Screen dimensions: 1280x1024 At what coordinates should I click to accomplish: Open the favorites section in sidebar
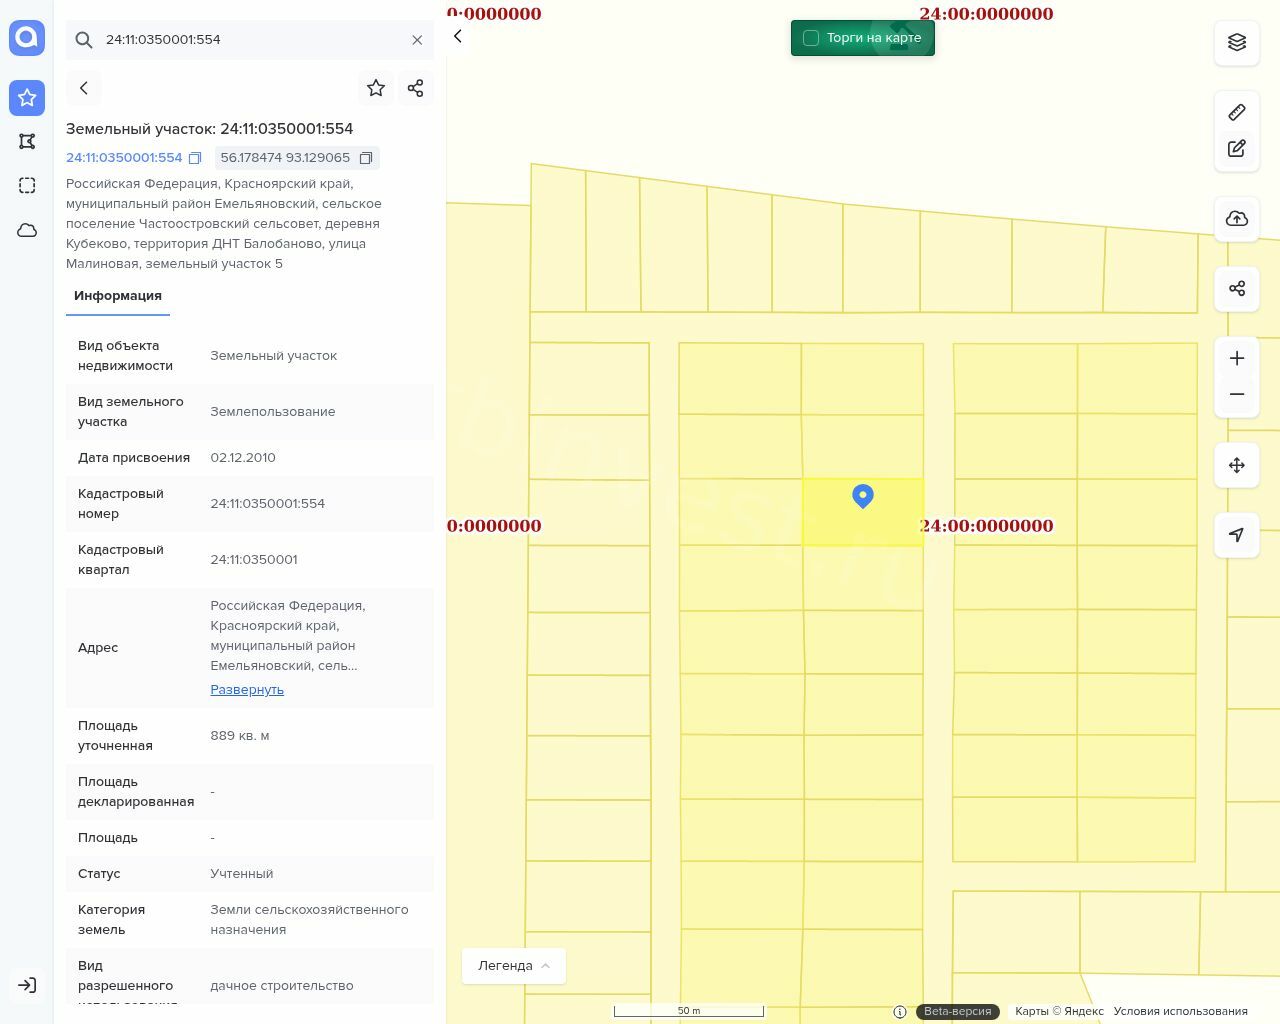[27, 98]
